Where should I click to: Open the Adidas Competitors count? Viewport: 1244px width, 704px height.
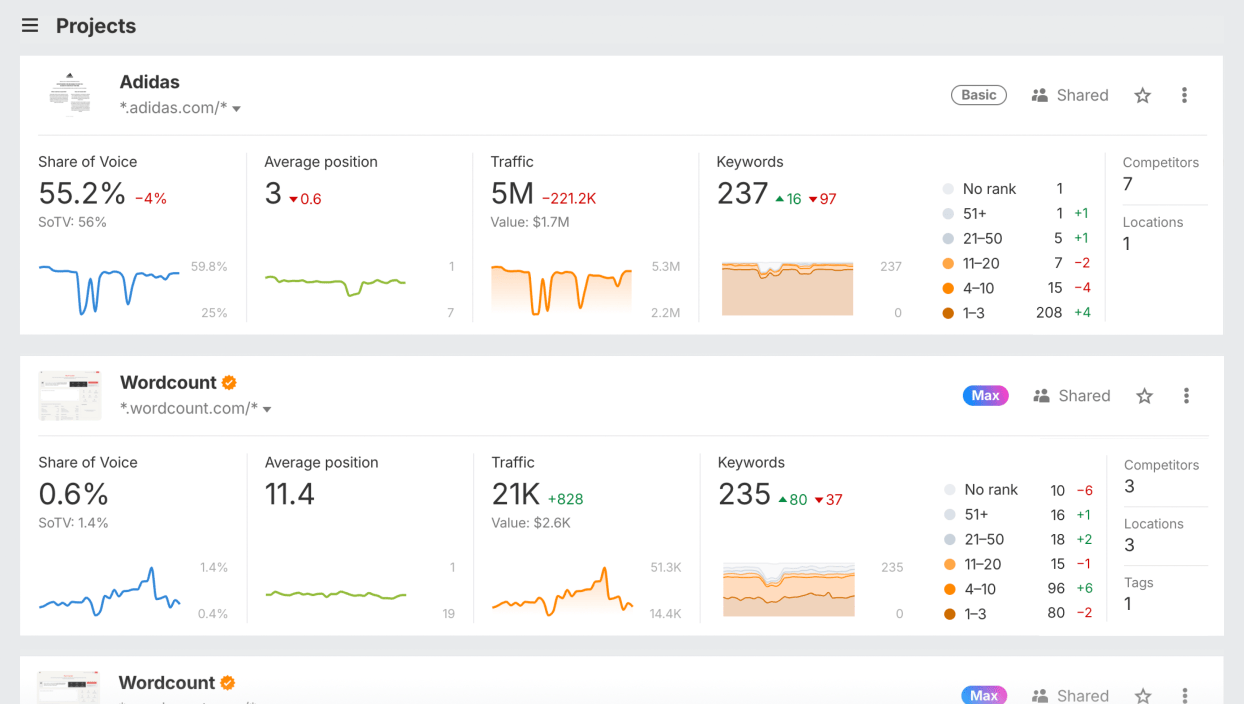1128,184
